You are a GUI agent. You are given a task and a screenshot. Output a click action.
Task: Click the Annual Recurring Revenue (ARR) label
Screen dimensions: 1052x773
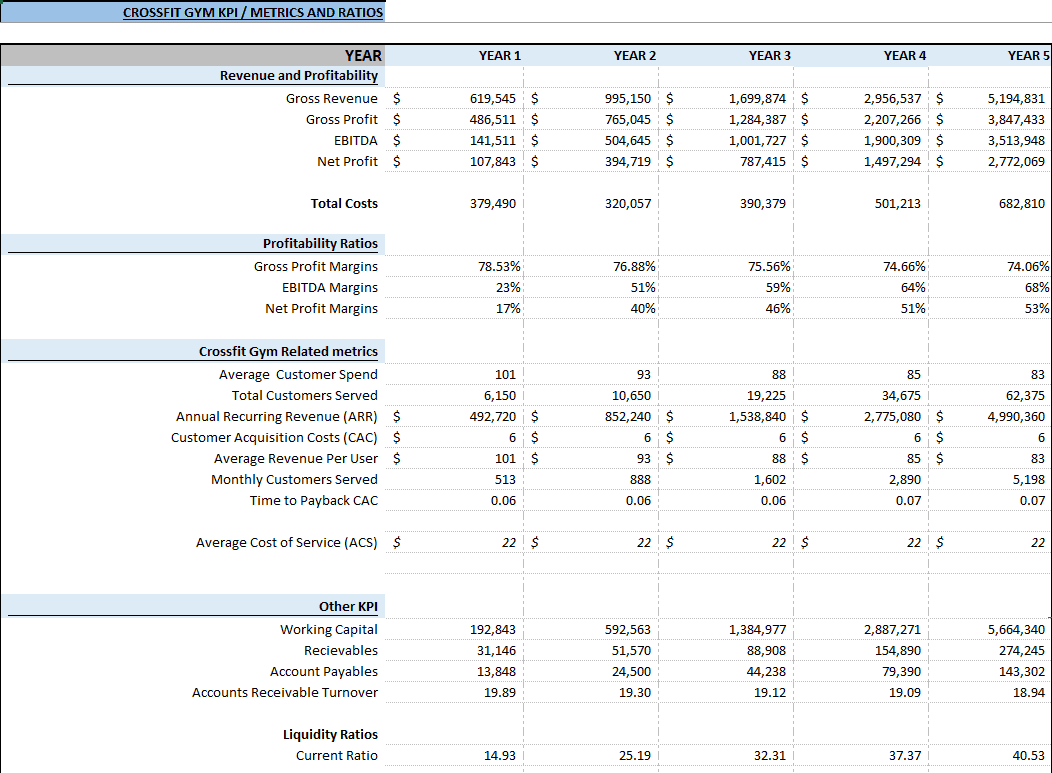[x=276, y=417]
